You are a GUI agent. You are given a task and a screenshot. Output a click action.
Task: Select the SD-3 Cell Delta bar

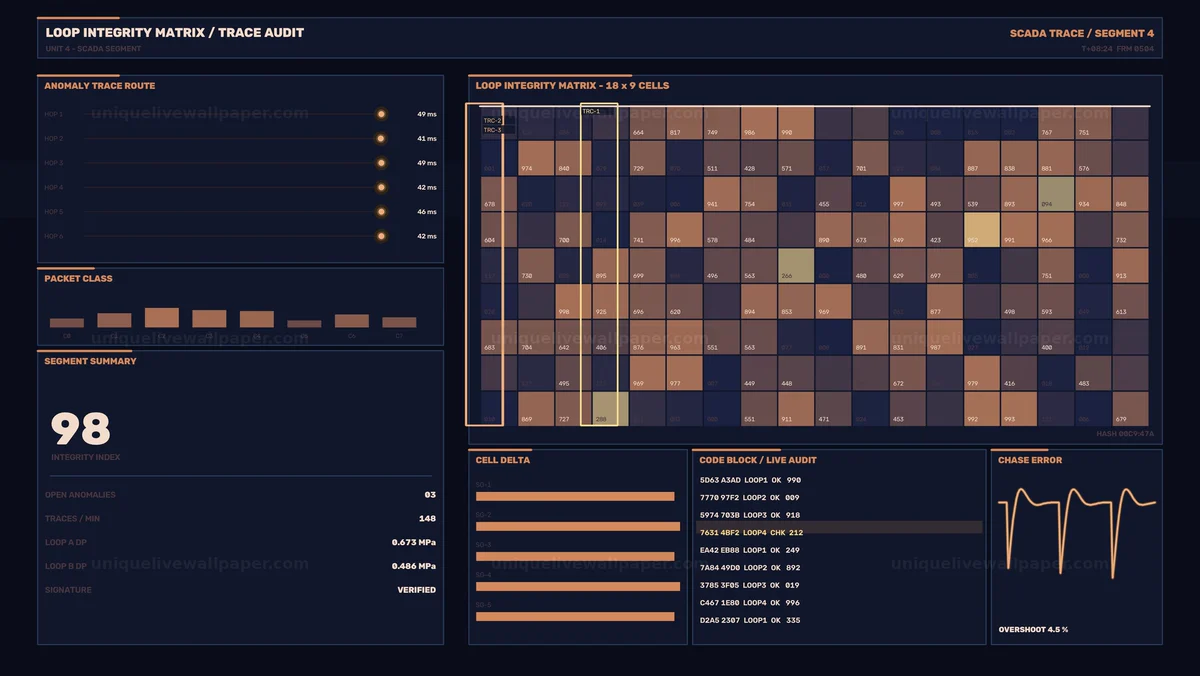click(575, 556)
